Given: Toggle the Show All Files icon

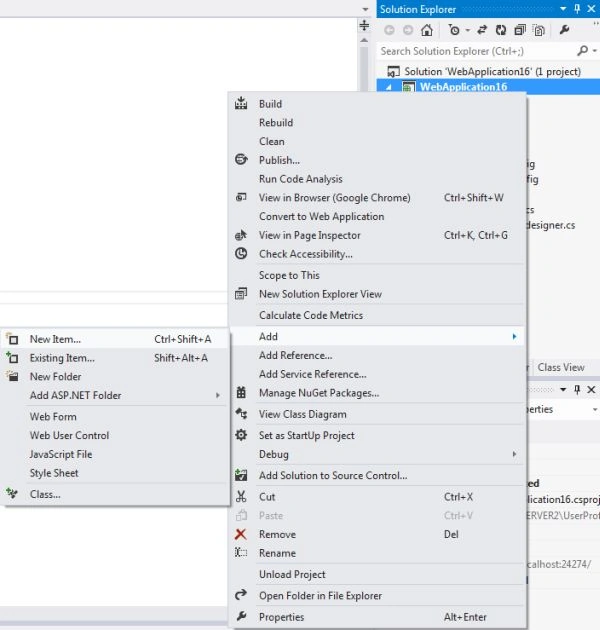Looking at the screenshot, I should click(539, 30).
